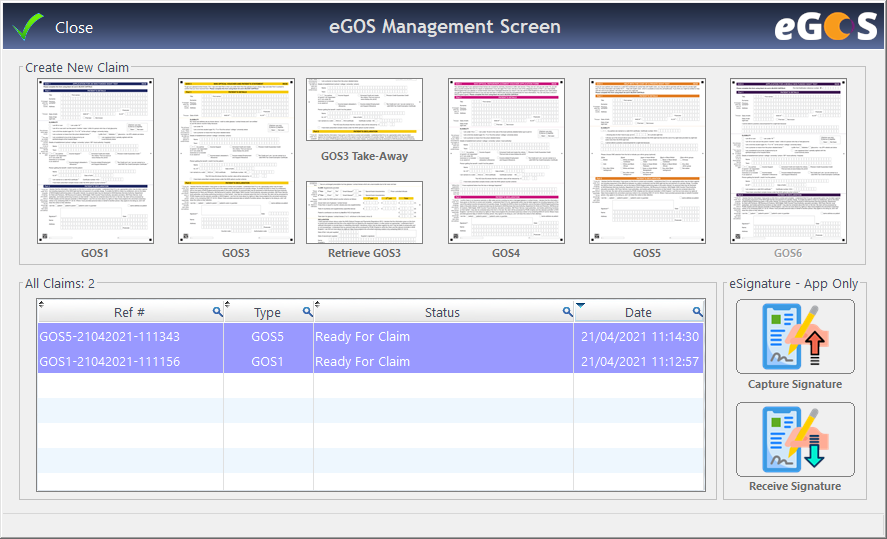Click the Status column search magnifier
887x539 pixels.
pyautogui.click(x=567, y=312)
